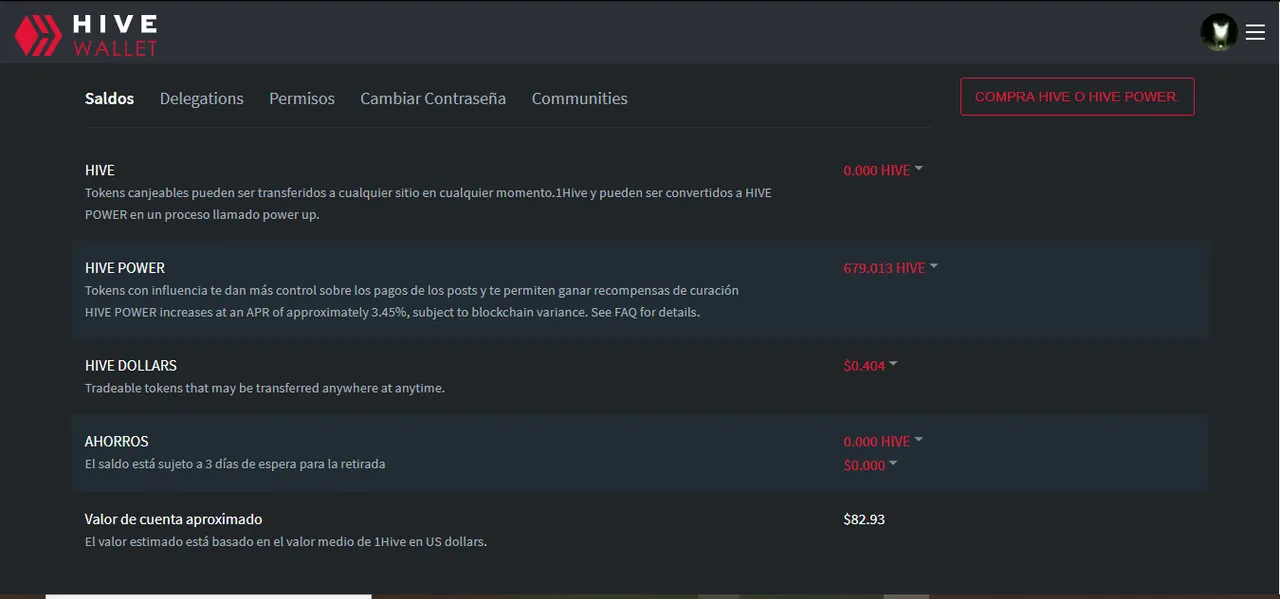The image size is (1280, 599).
Task: Click the APR of approximately 3.45% text
Action: click(x=393, y=312)
